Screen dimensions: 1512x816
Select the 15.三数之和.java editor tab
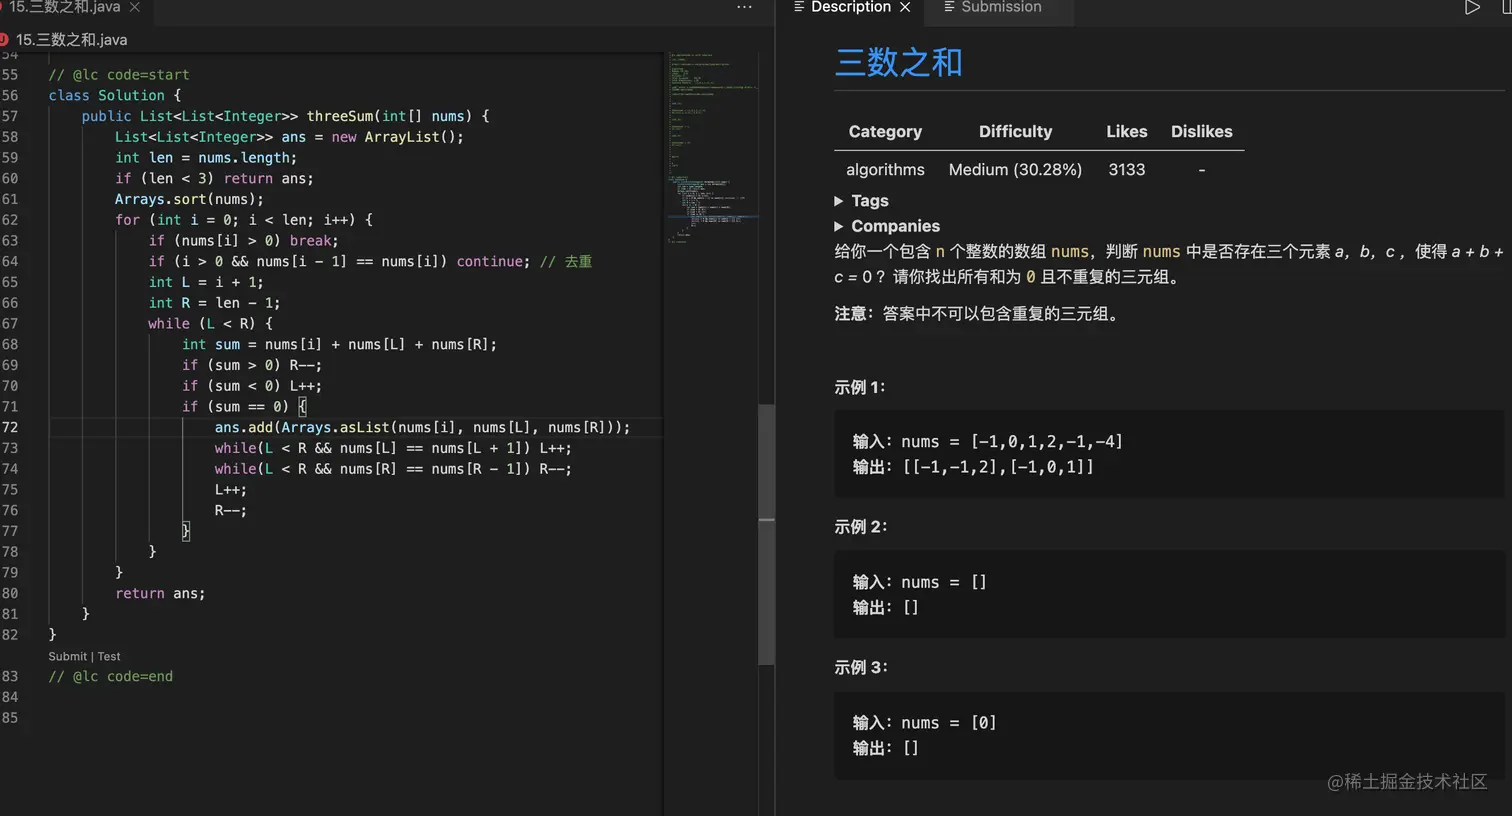[x=66, y=7]
